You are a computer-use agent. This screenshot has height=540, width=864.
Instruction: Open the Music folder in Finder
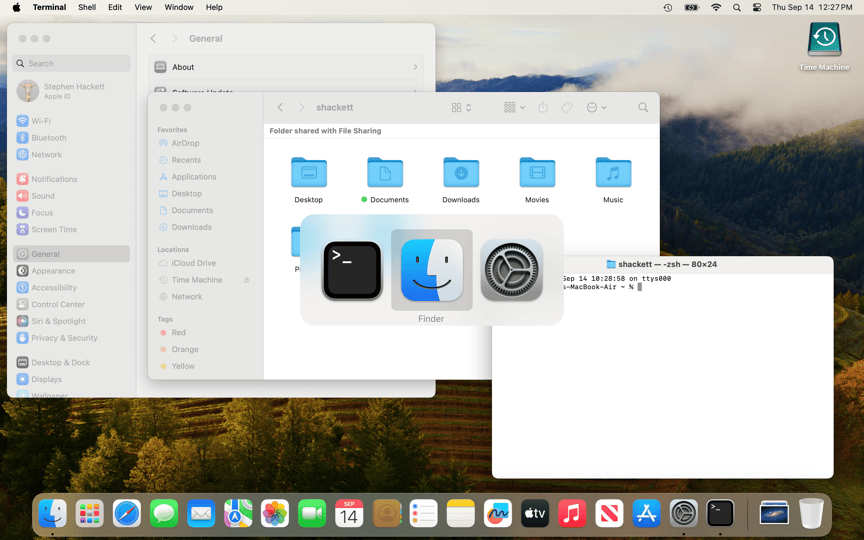click(613, 172)
